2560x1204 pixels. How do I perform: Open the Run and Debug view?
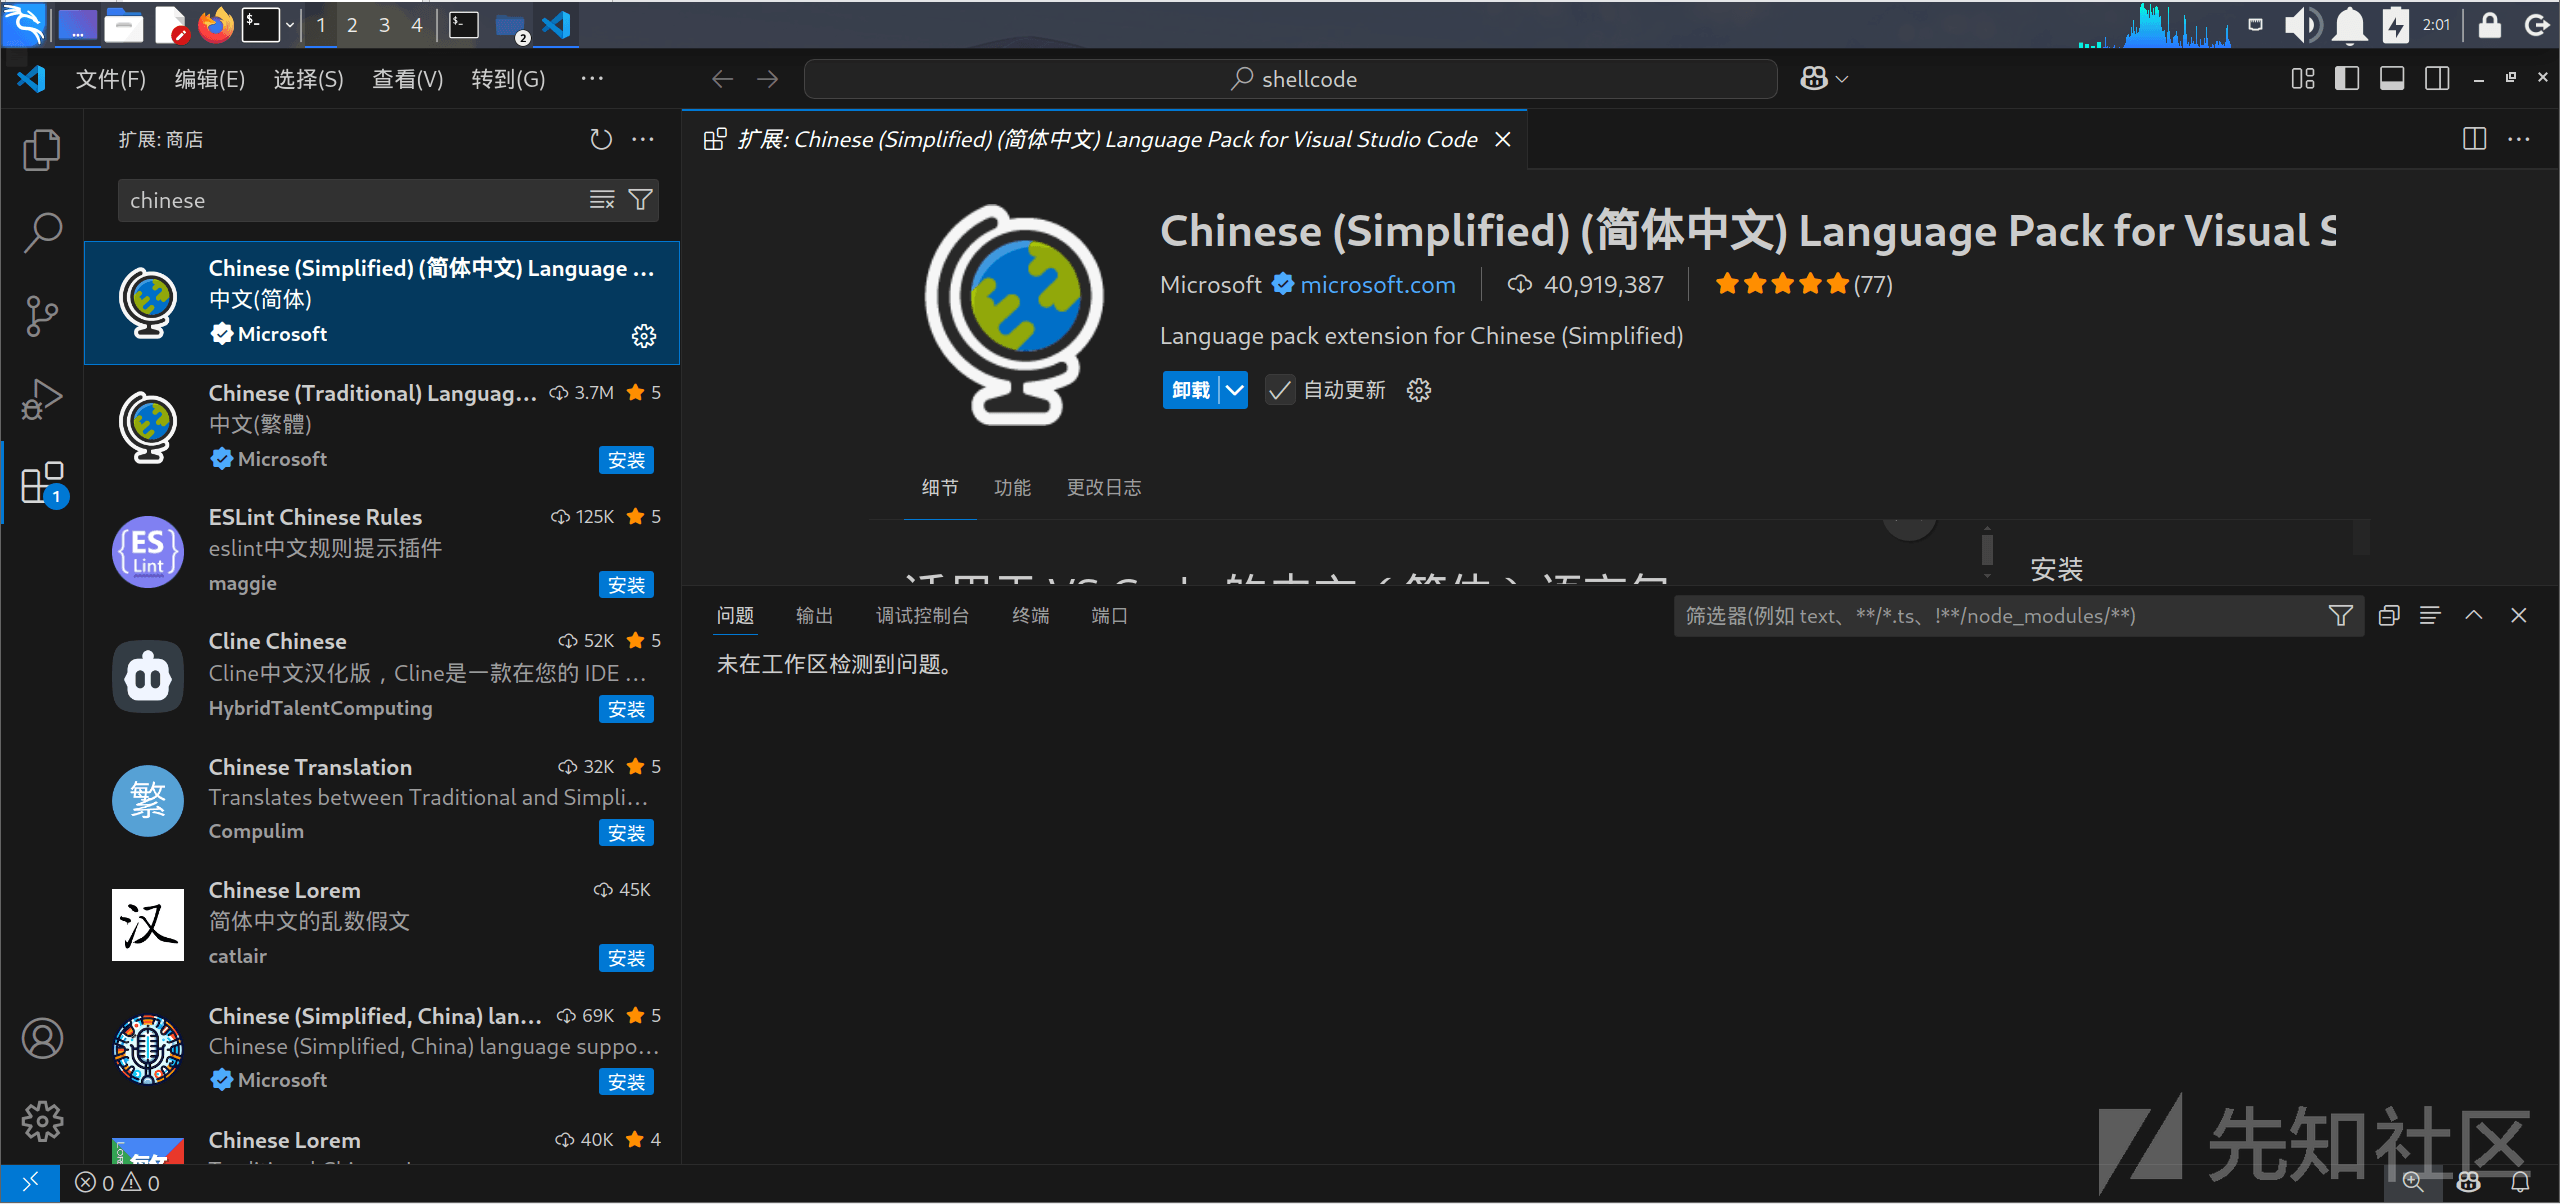click(42, 399)
